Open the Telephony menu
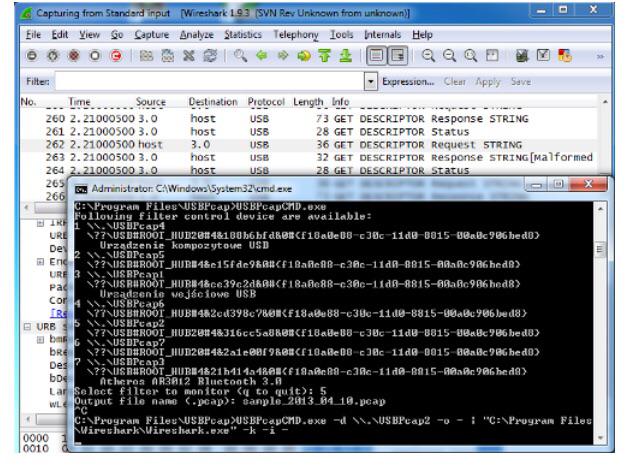The height and width of the screenshot is (467, 634). (x=296, y=35)
